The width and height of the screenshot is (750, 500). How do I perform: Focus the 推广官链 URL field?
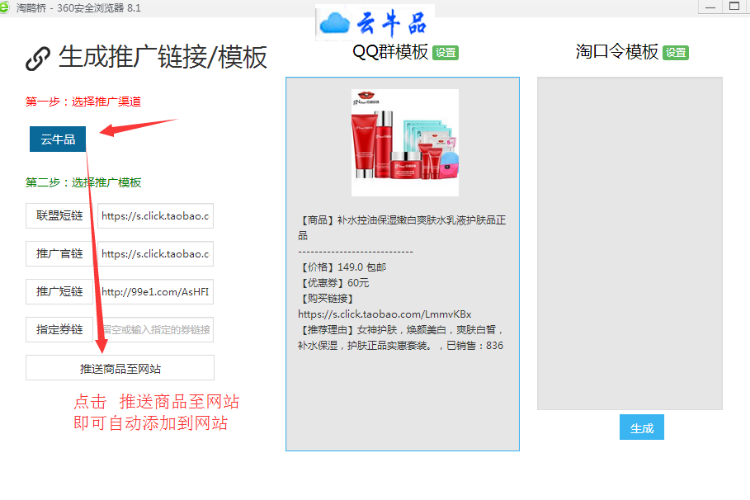pyautogui.click(x=155, y=254)
